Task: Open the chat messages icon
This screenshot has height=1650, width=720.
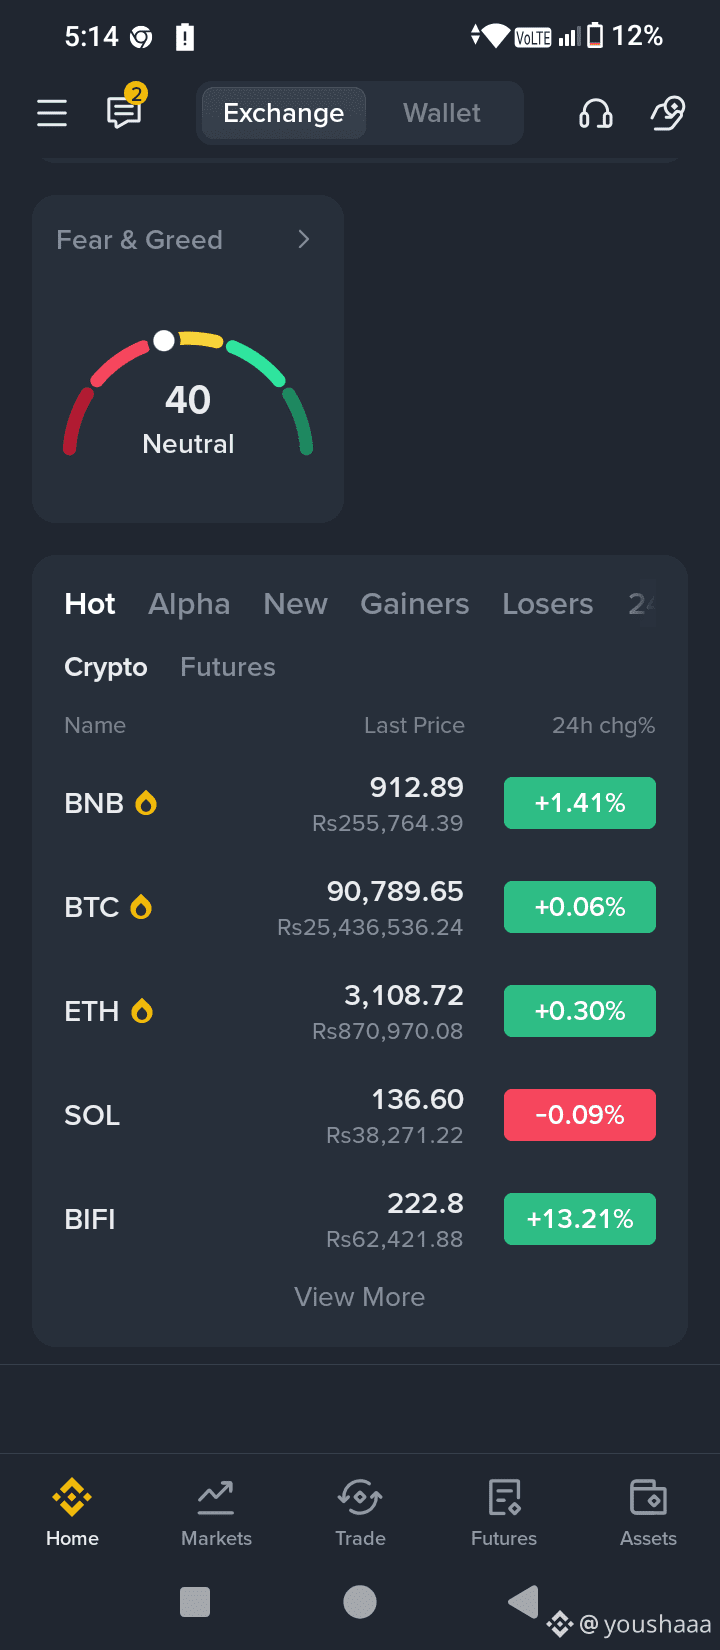Action: tap(125, 112)
